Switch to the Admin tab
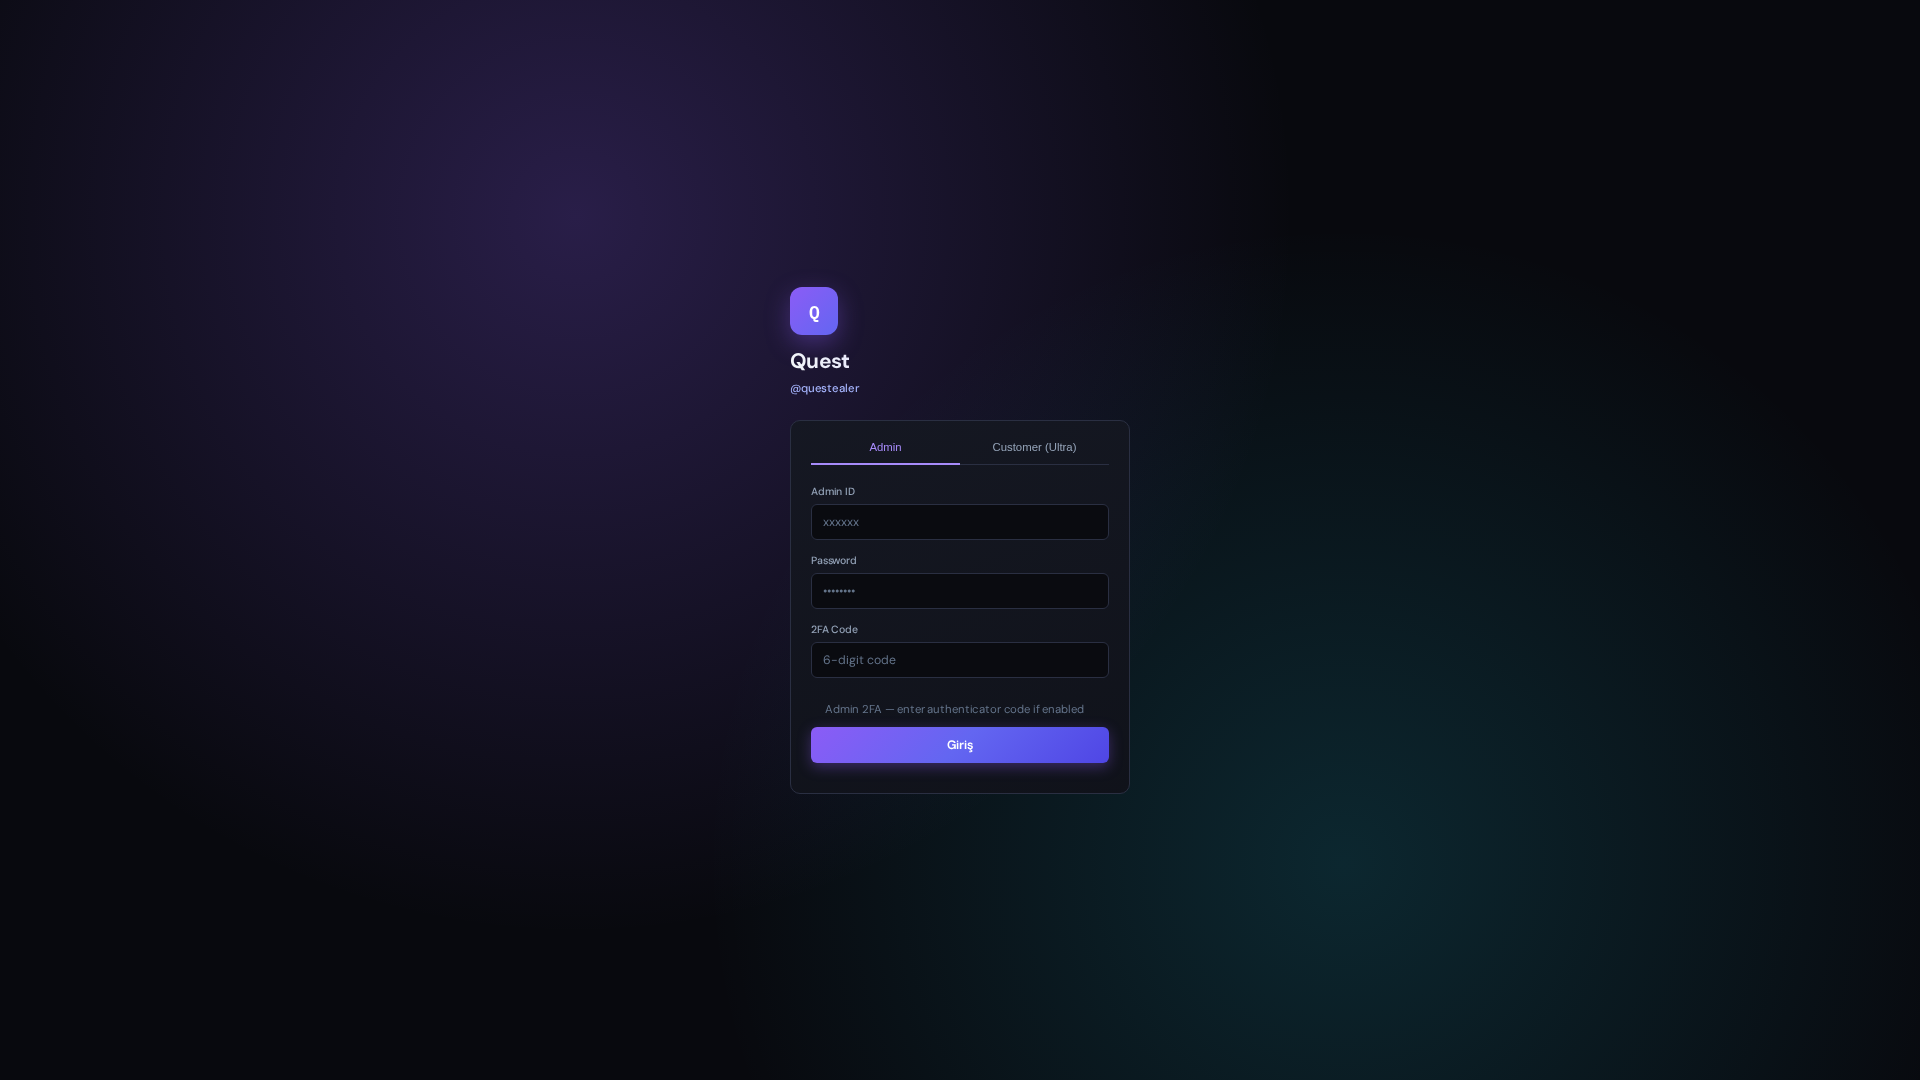 885,447
